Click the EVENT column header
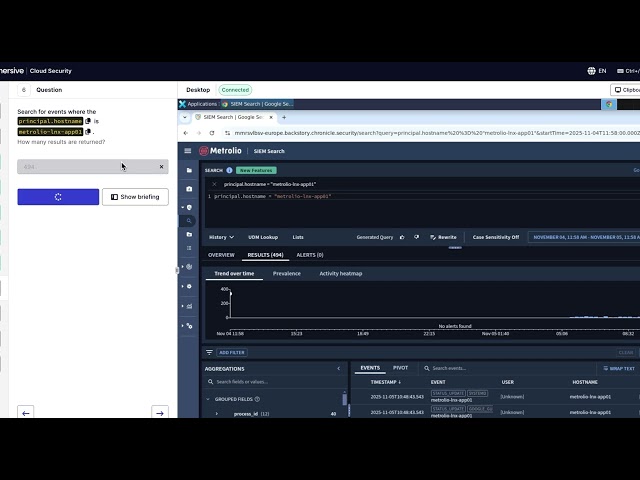Image resolution: width=640 pixels, height=480 pixels. click(438, 382)
